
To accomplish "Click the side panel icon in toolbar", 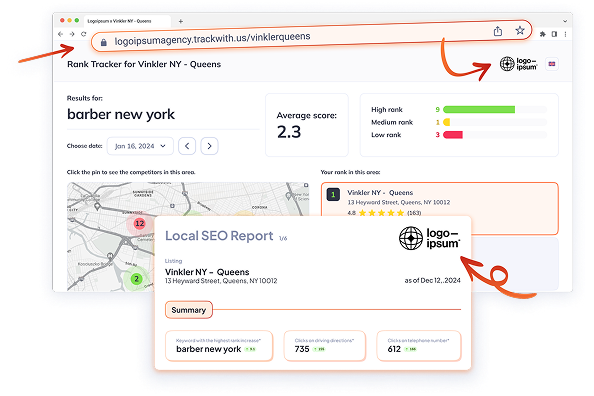I will click(554, 34).
